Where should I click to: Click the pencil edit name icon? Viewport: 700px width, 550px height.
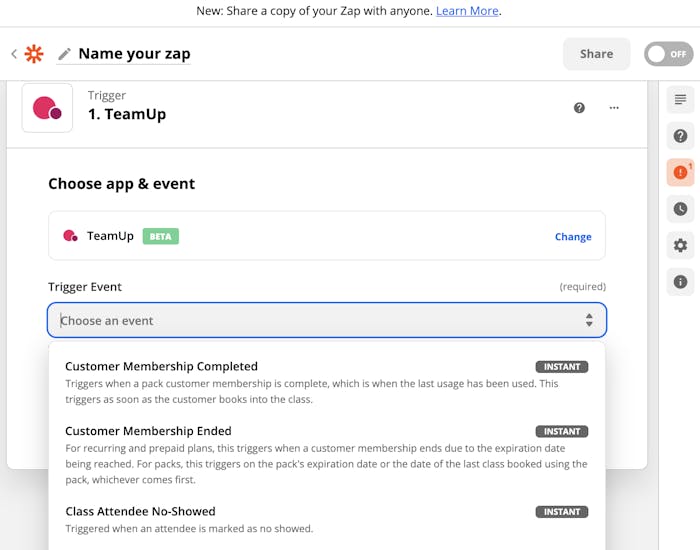tap(65, 54)
